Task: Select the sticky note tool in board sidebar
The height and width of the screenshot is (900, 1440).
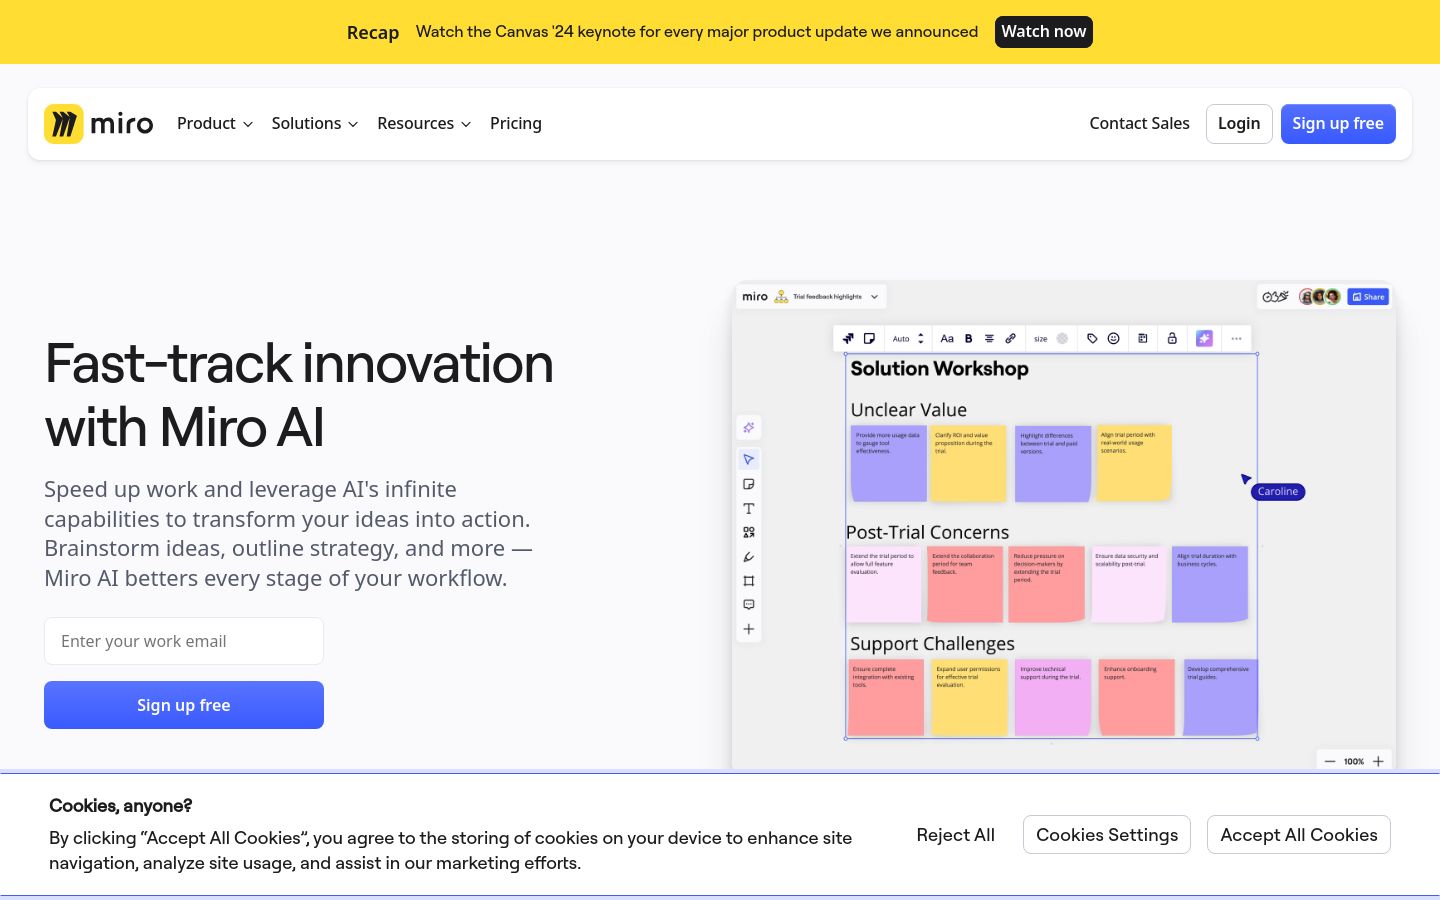Action: [x=748, y=484]
